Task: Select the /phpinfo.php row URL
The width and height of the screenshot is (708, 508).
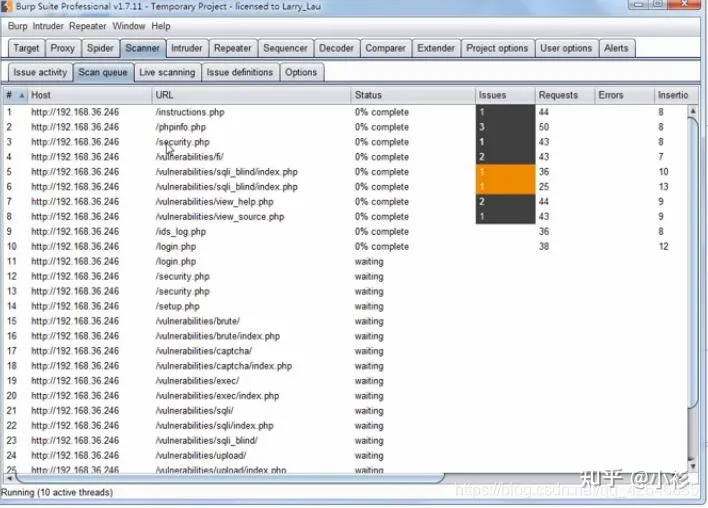Action: [181, 127]
